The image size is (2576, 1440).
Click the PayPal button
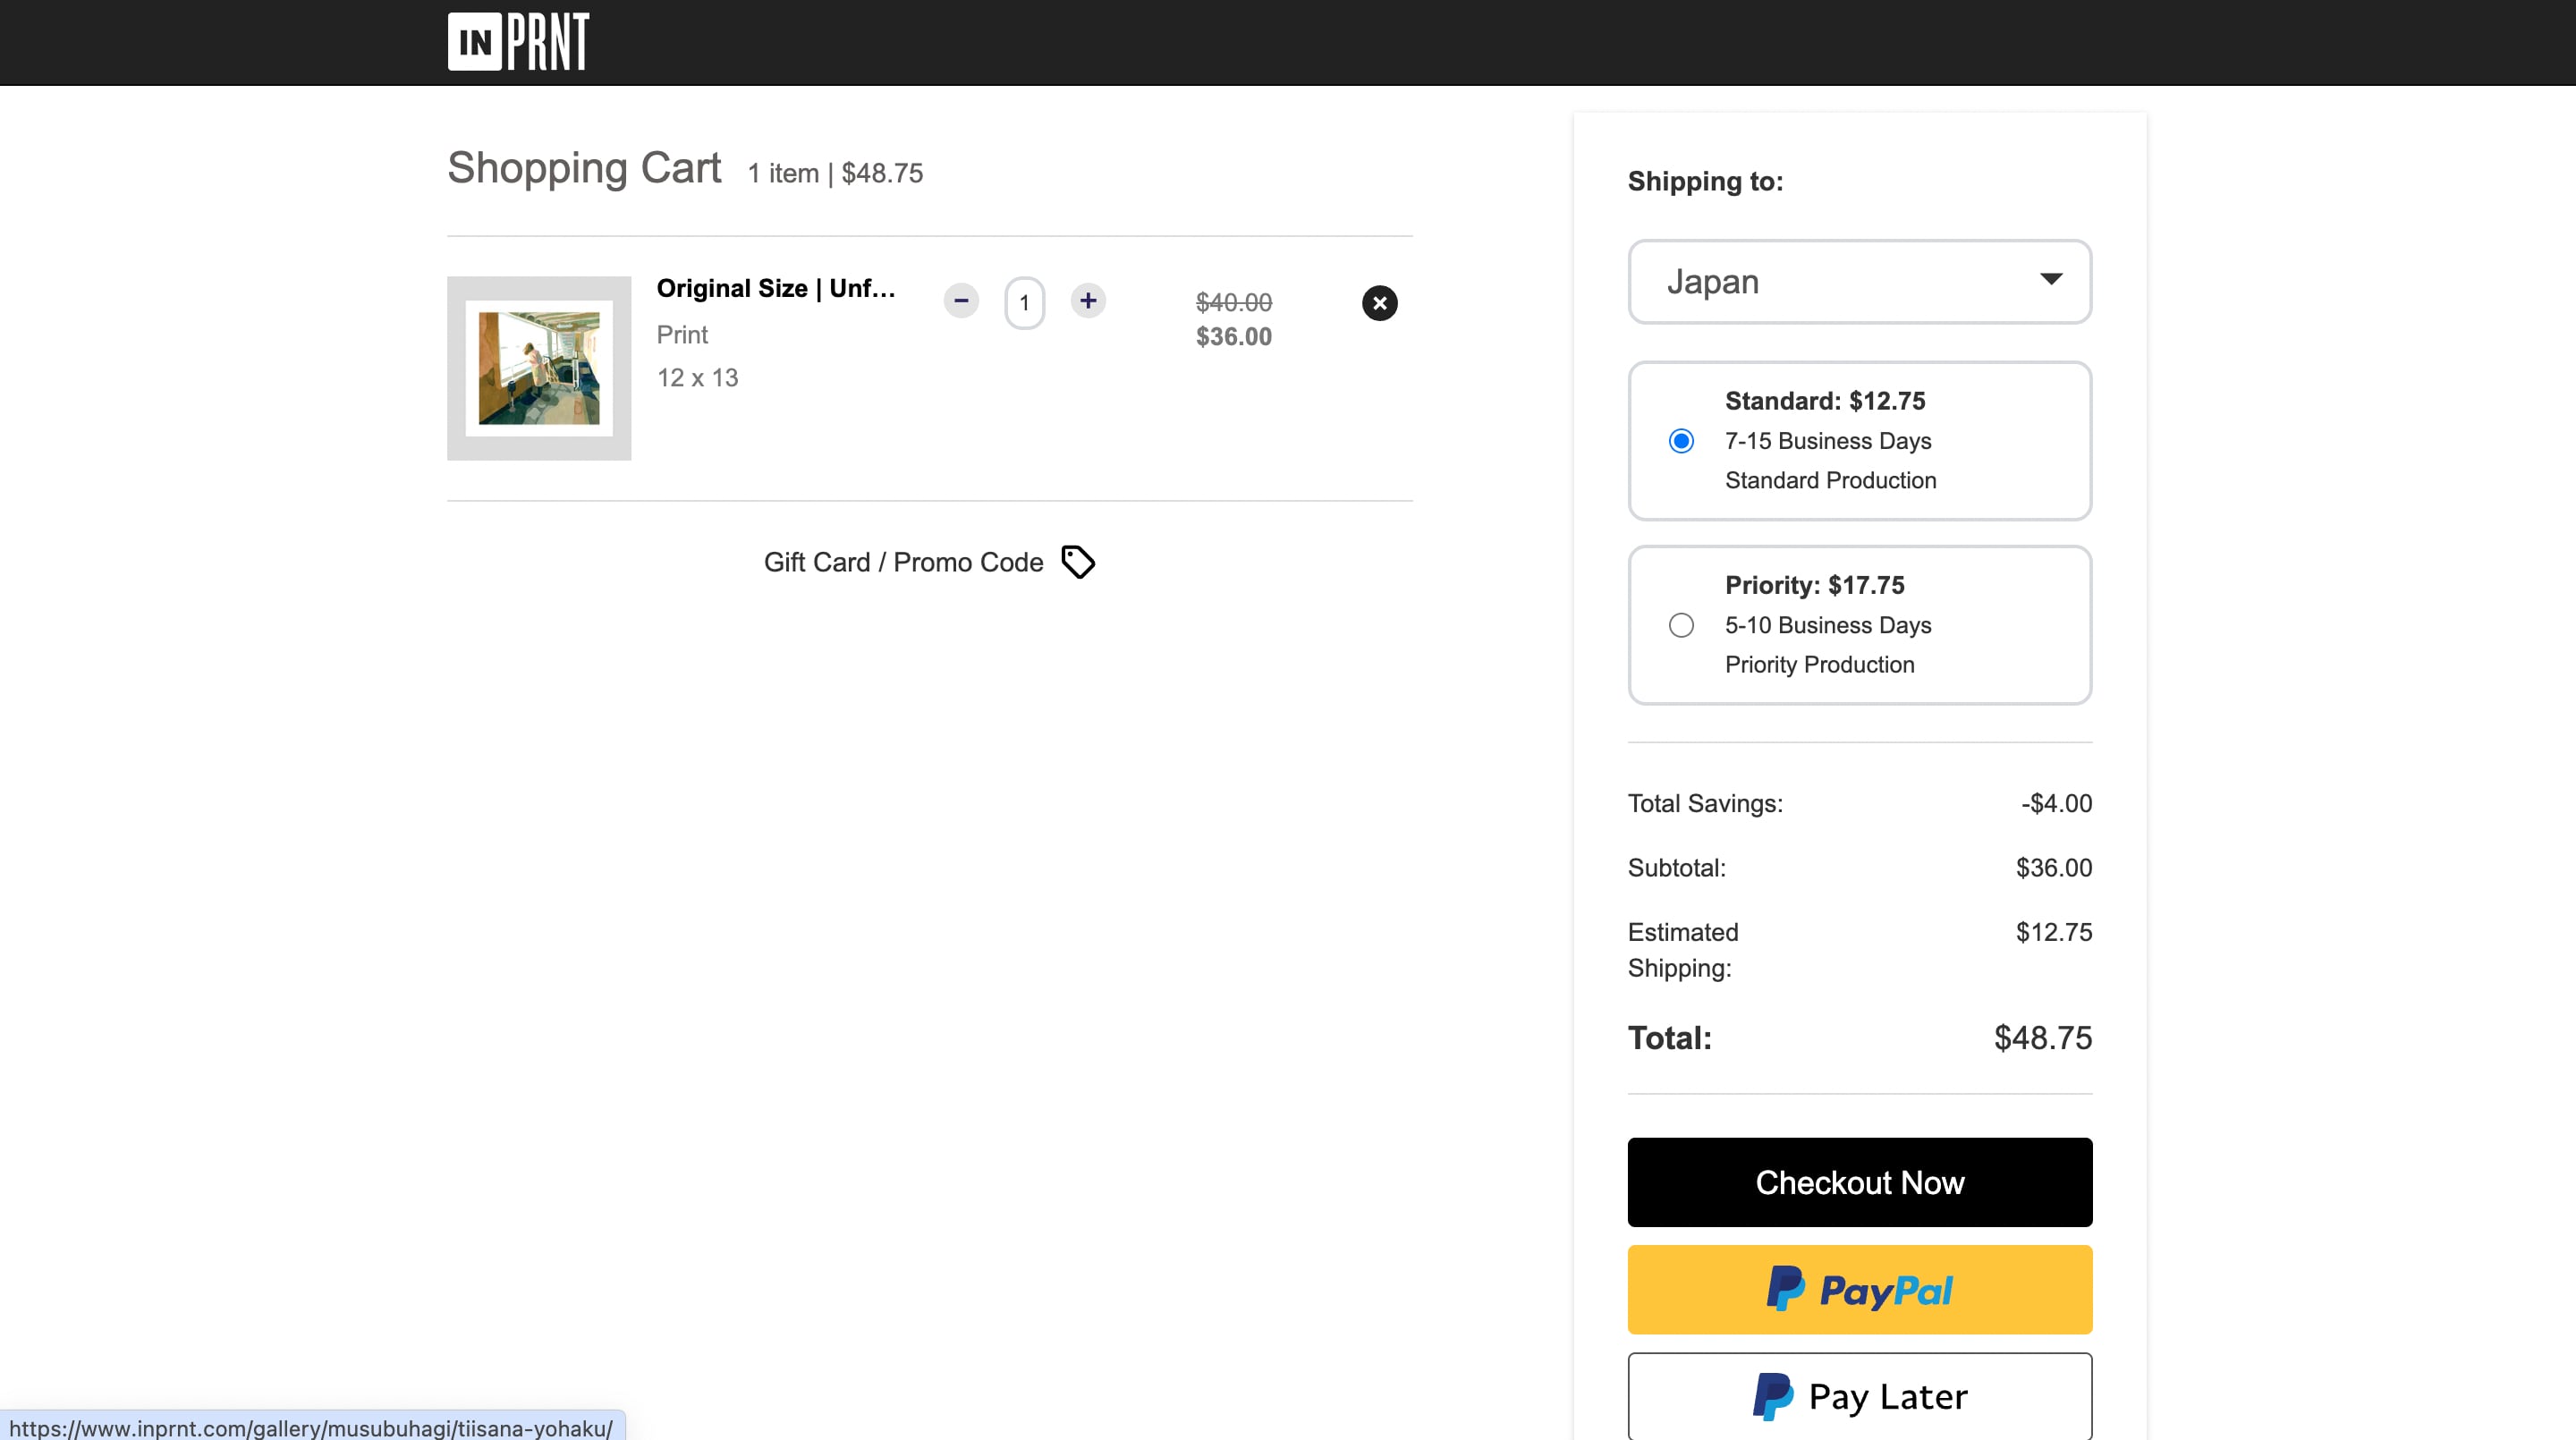click(x=1859, y=1289)
